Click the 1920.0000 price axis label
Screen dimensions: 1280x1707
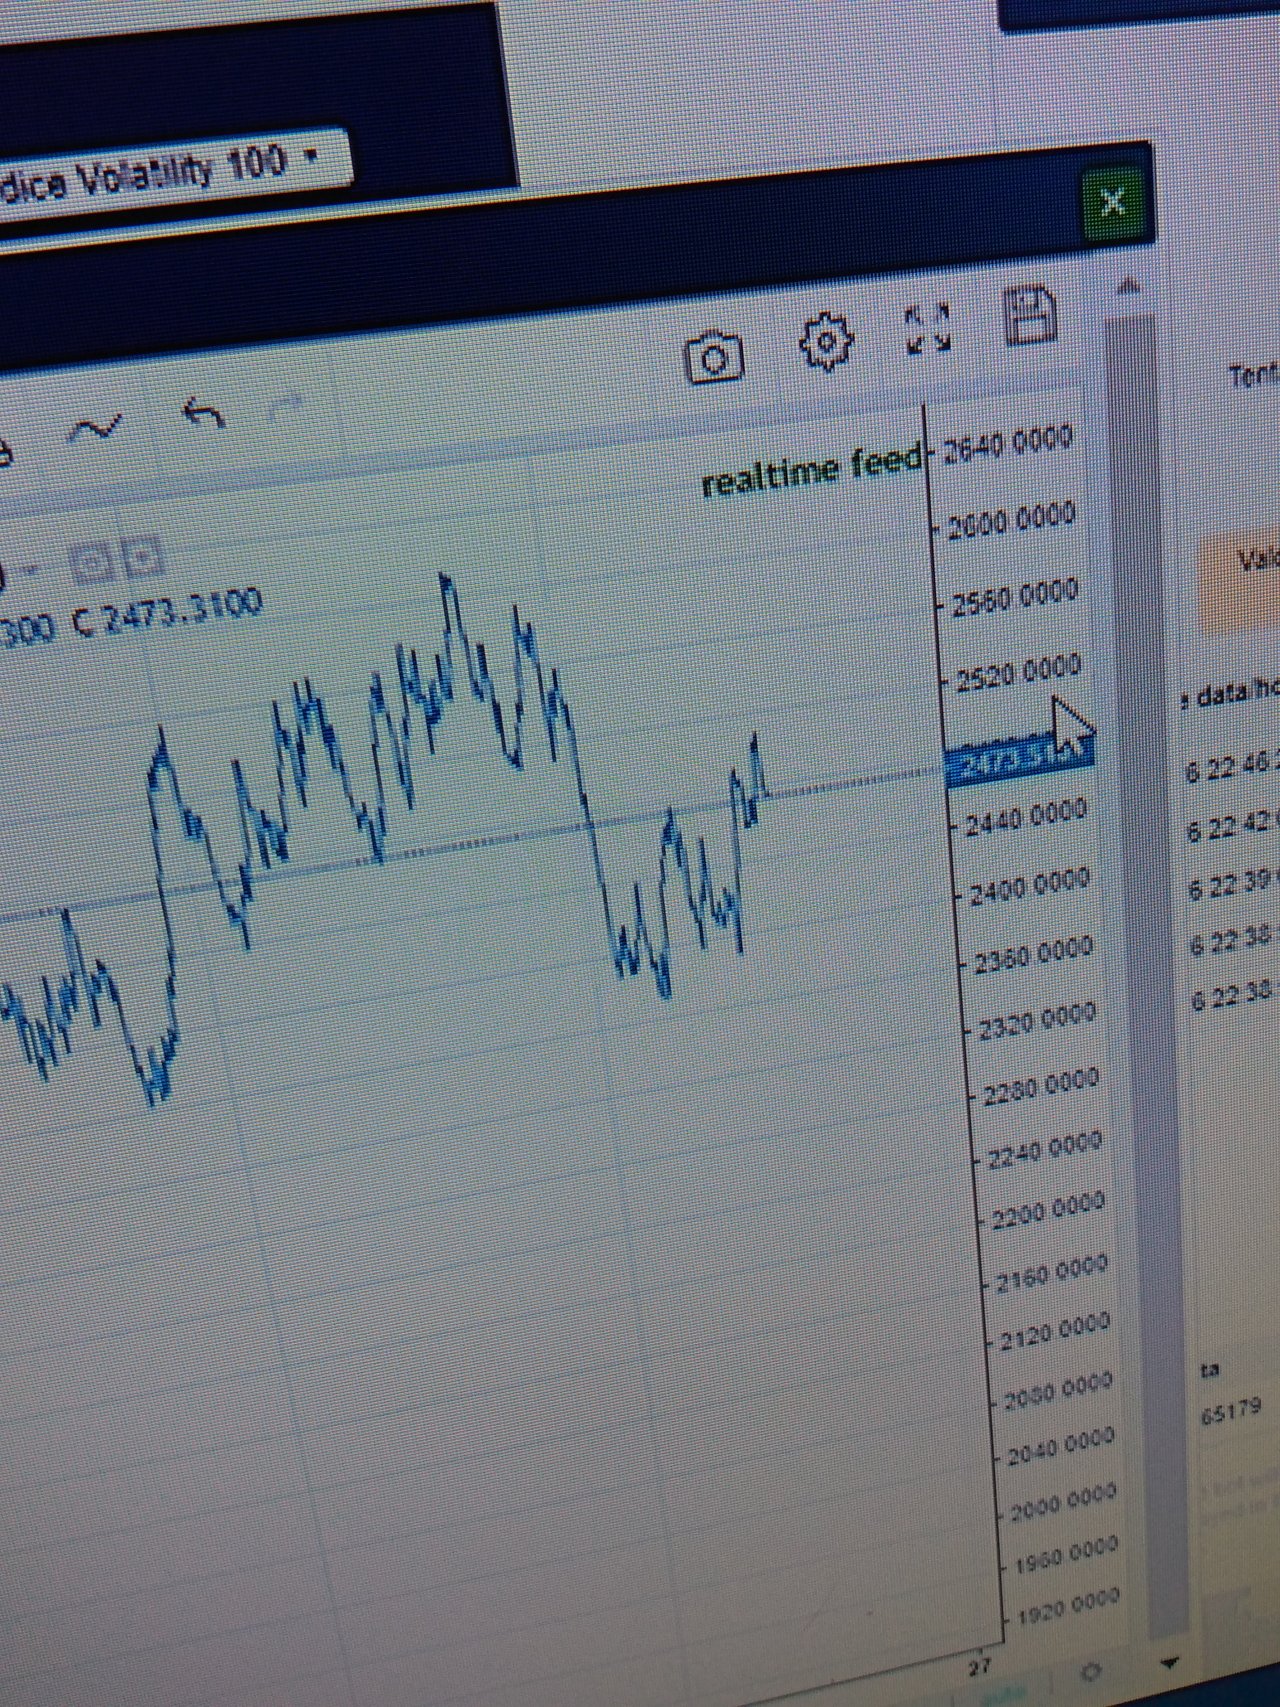(1068, 1604)
